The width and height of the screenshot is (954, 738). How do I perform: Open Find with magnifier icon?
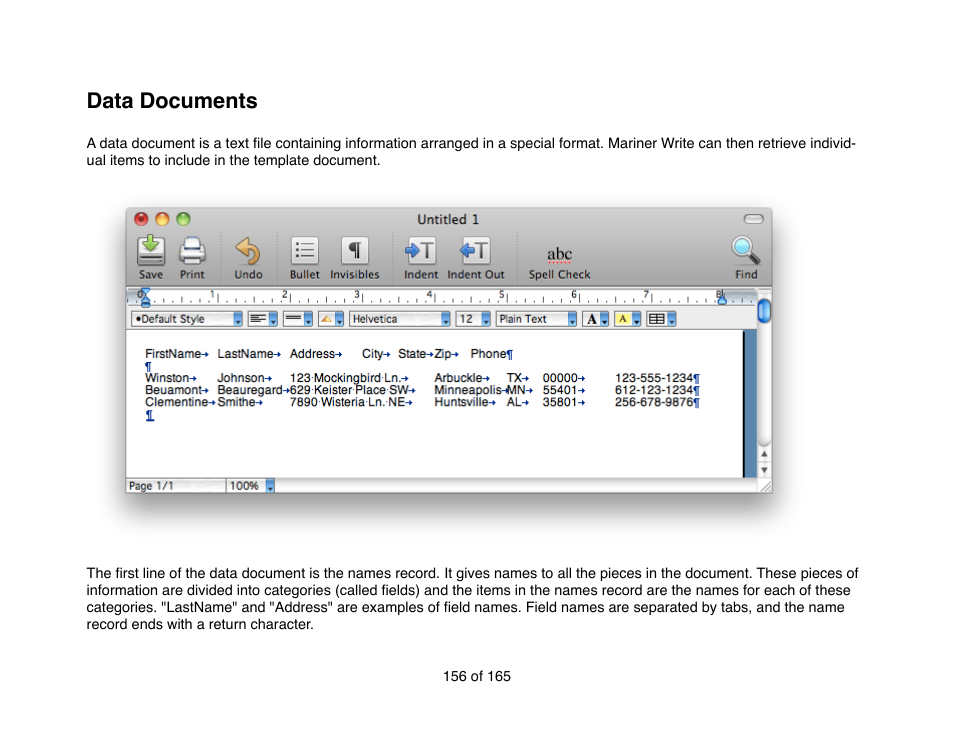point(745,251)
